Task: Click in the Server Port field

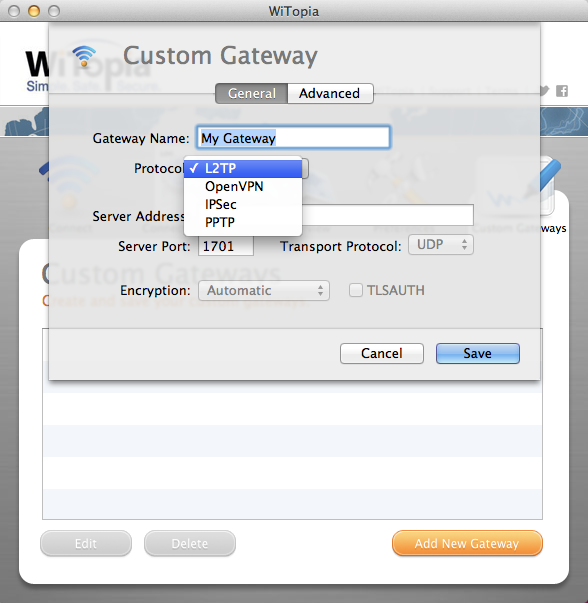Action: 226,246
